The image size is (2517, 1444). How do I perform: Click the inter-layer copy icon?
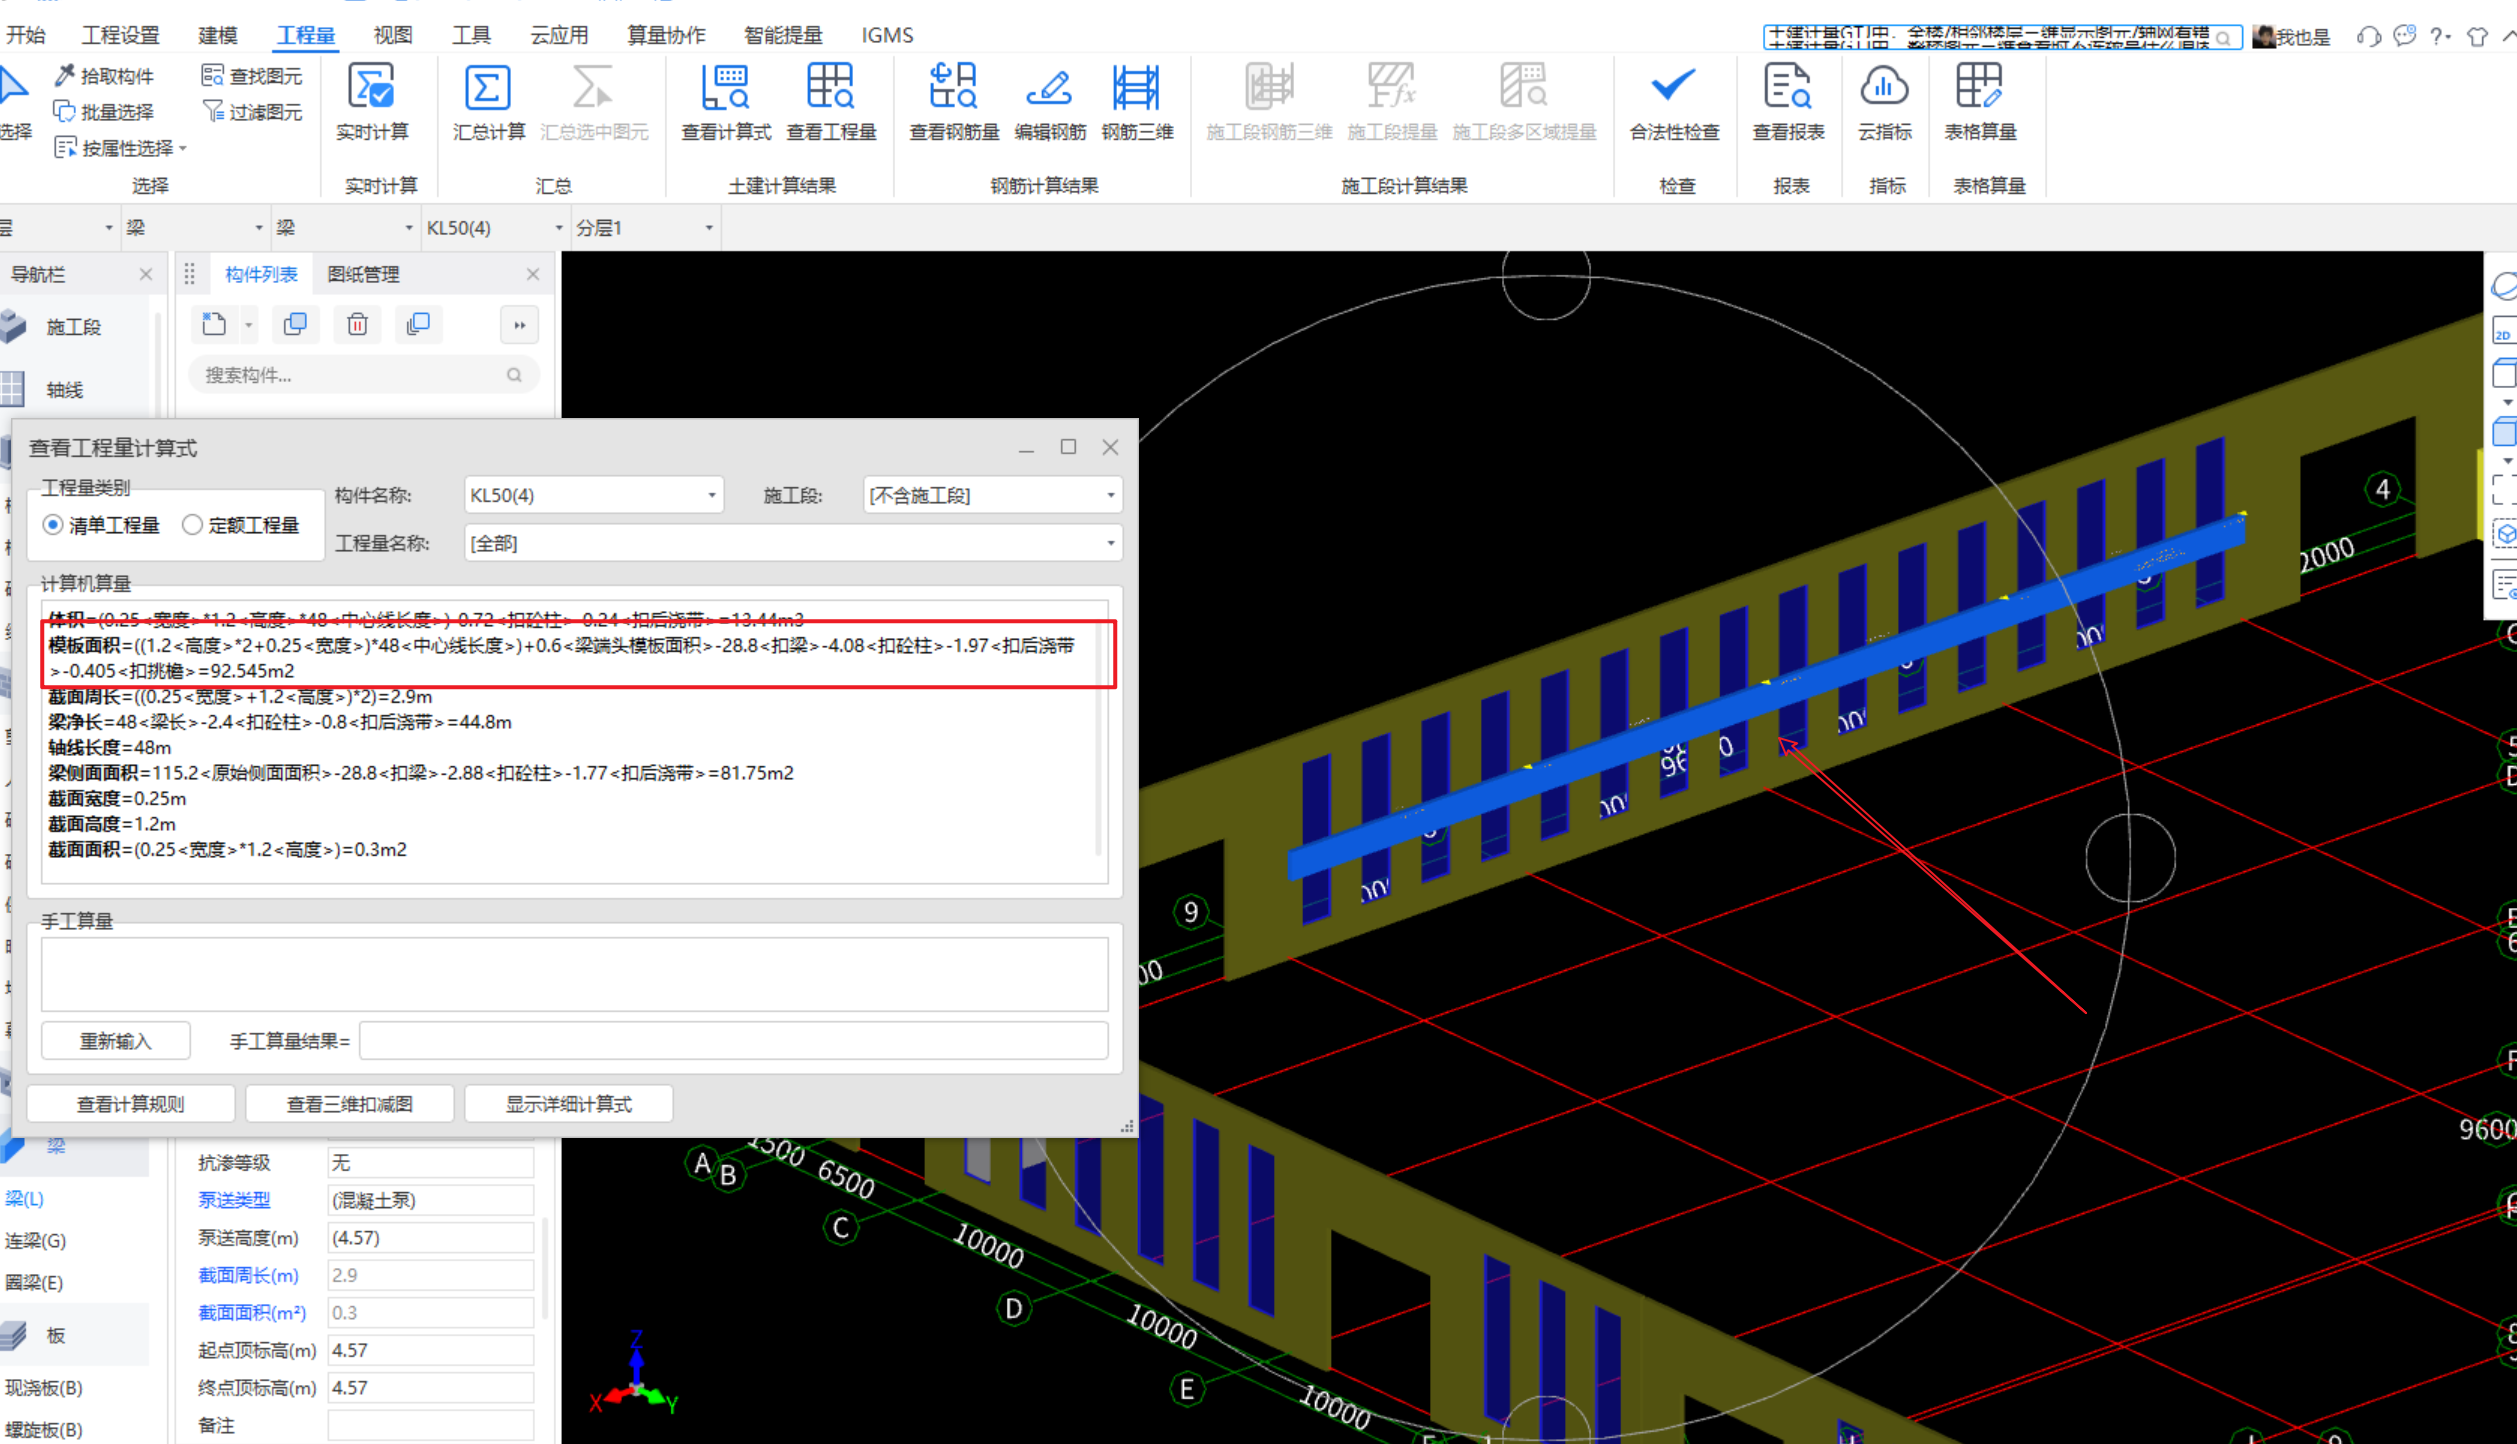tap(419, 324)
